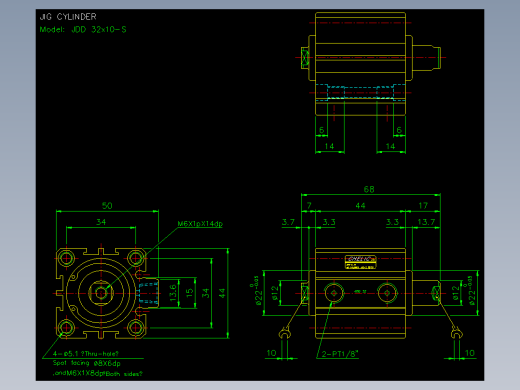Select left wrench symbol below side view
The height and width of the screenshot is (390, 520).
(284, 333)
